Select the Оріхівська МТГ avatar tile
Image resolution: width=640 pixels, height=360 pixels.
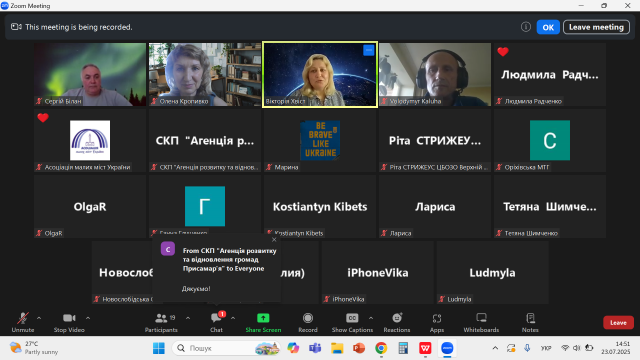point(550,140)
